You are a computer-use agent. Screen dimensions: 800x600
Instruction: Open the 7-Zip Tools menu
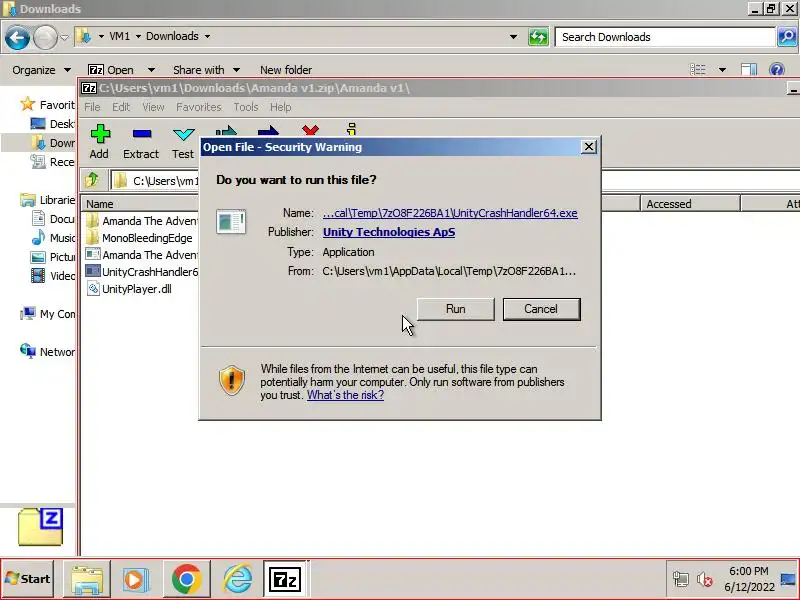tap(246, 107)
